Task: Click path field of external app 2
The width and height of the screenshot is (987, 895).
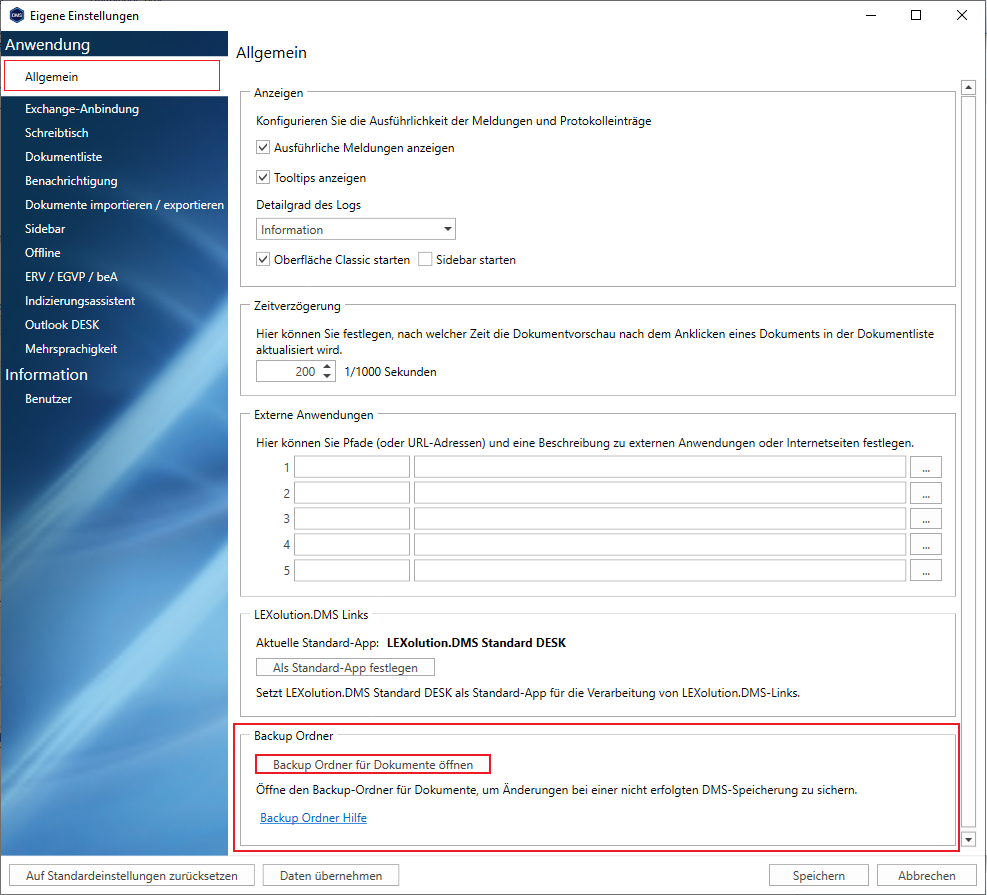Action: tap(660, 493)
